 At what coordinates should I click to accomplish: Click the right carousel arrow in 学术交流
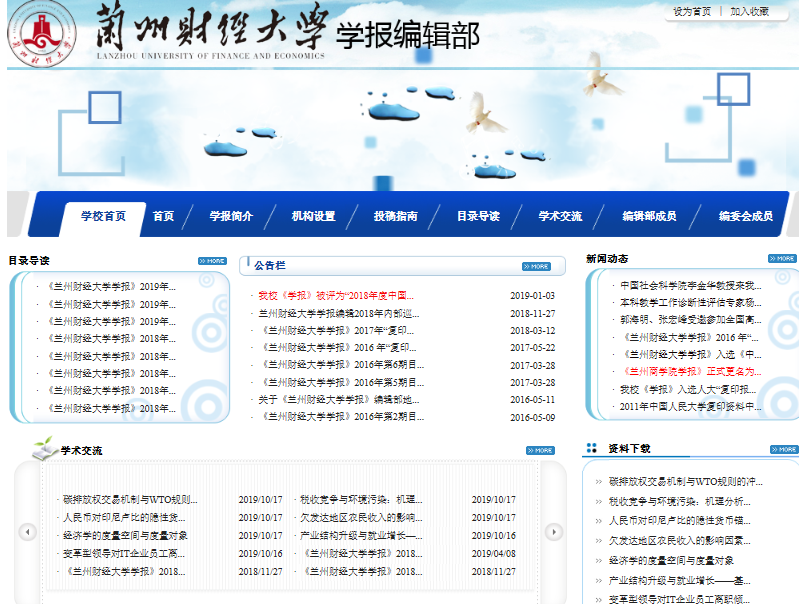coord(553,532)
